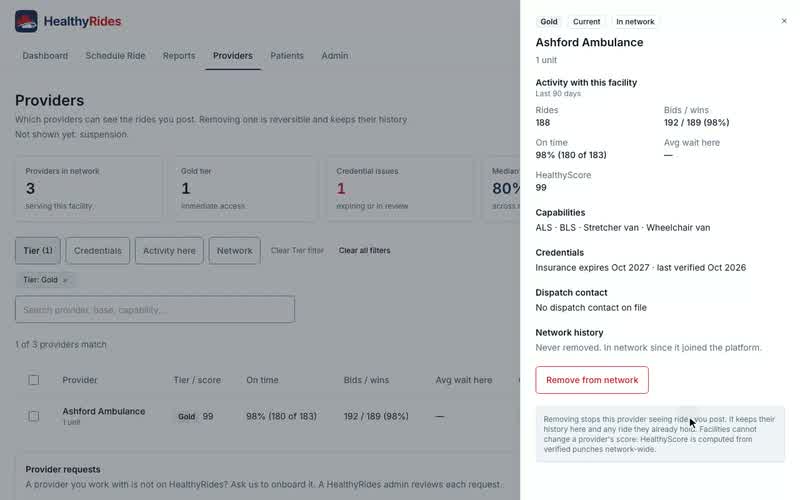Click the Credential issues summary card
Viewport: 800px width, 500px height.
[400, 188]
